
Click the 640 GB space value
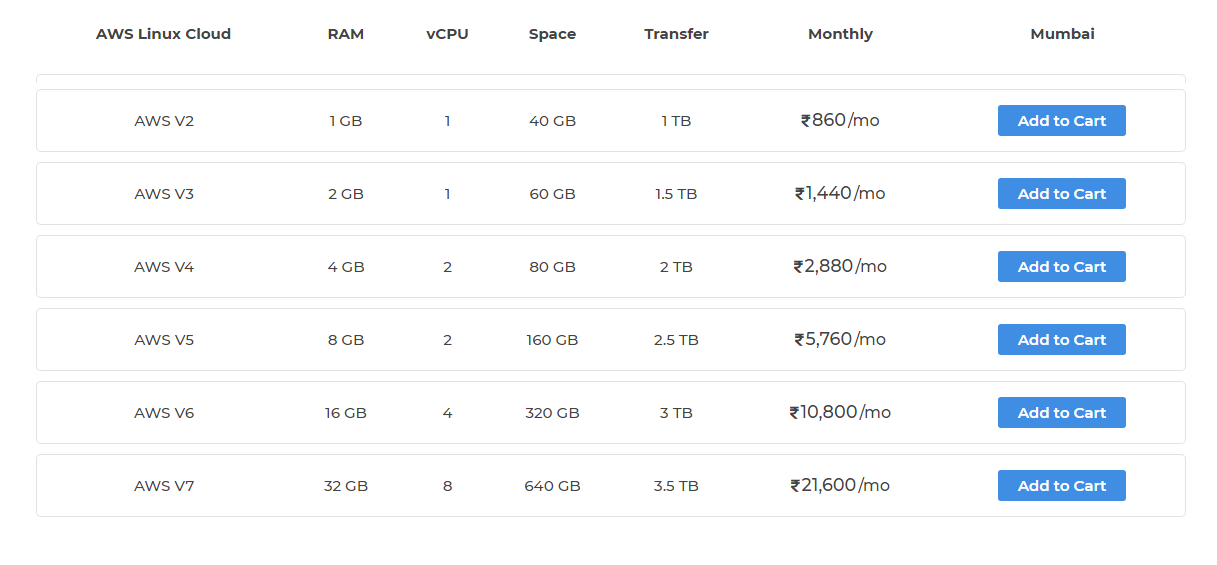pos(552,486)
